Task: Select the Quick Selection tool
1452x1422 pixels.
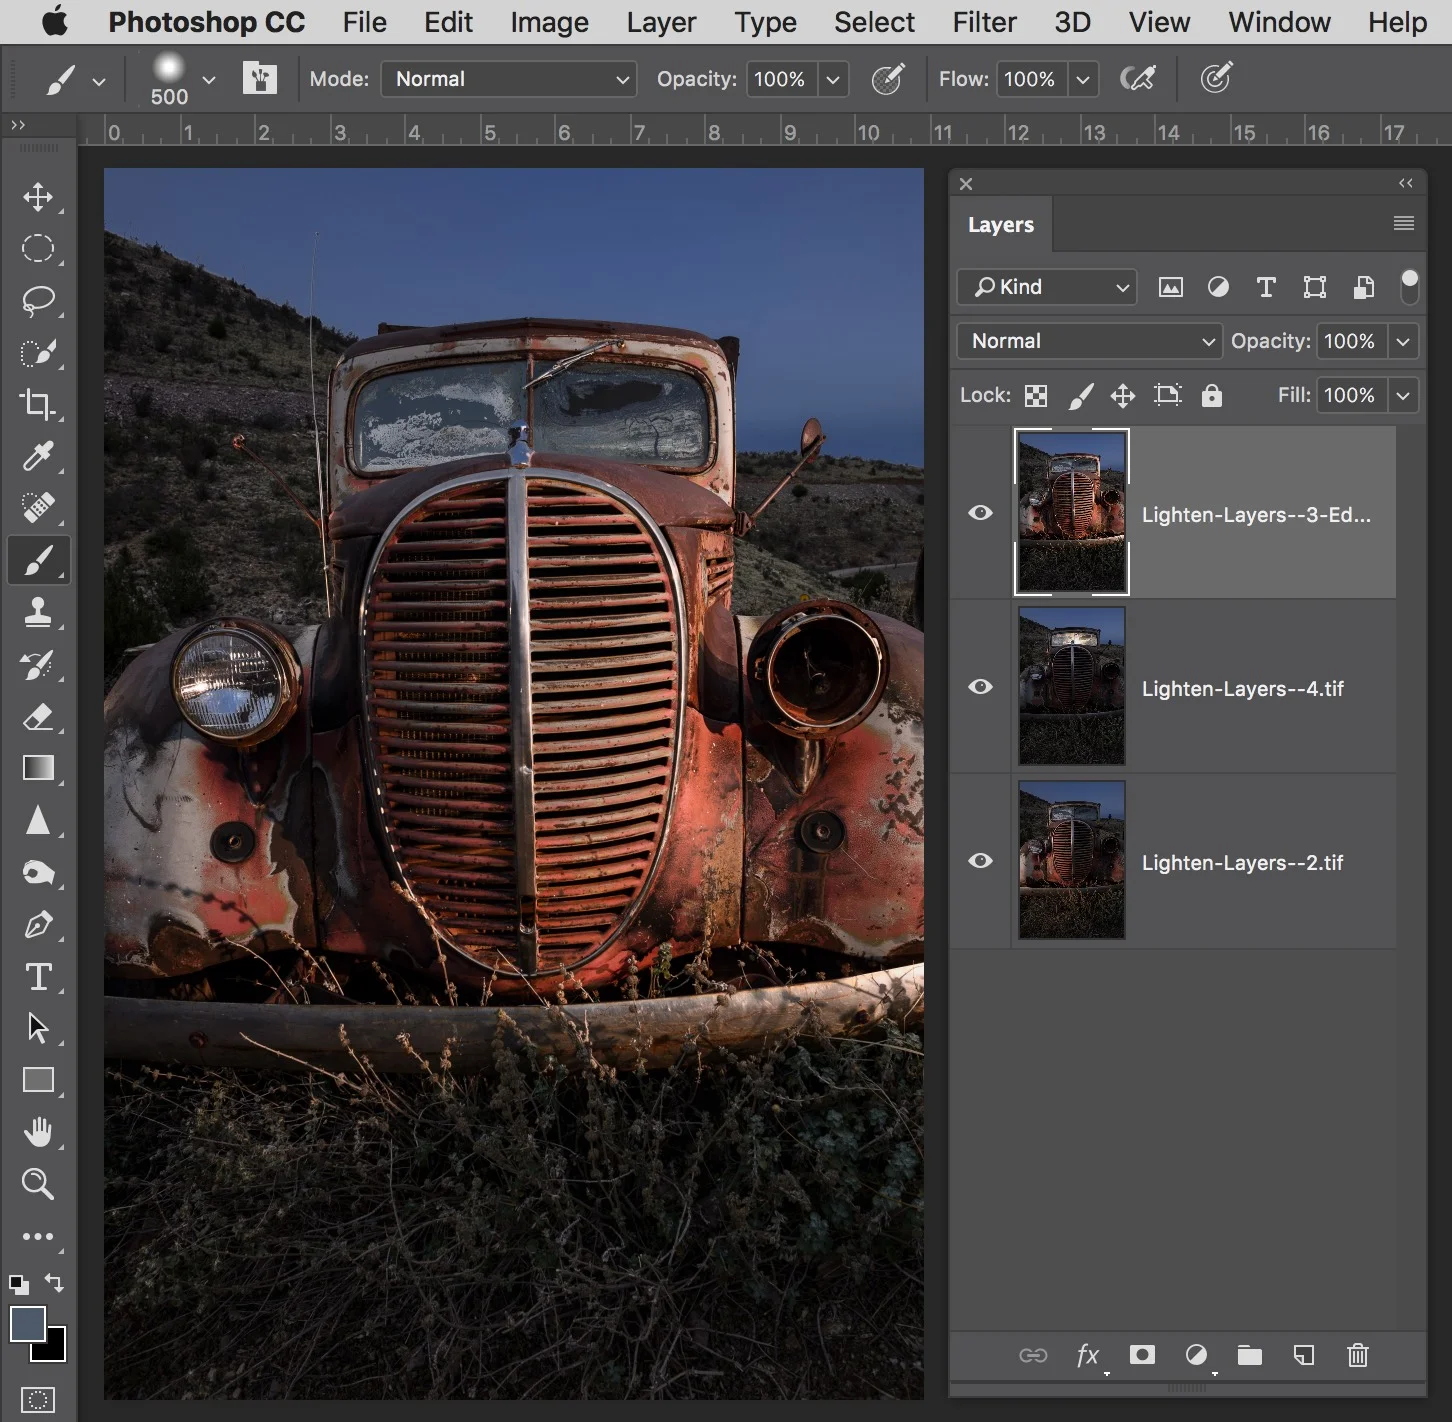Action: (38, 353)
